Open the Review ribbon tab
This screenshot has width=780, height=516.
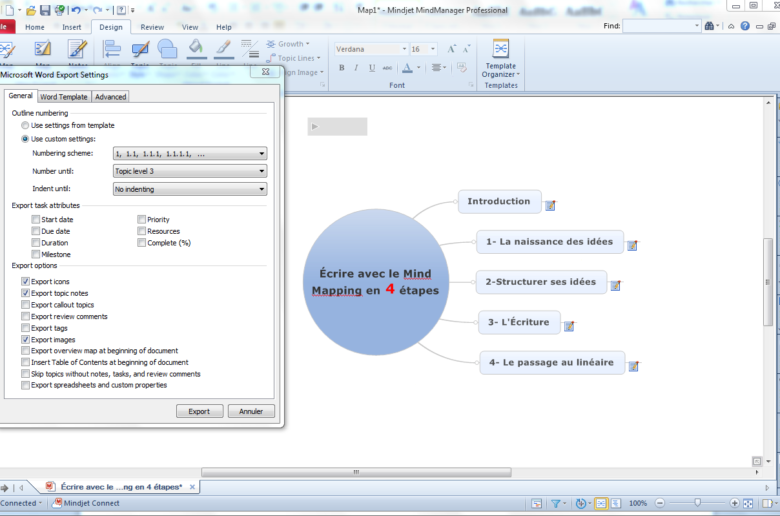coord(152,27)
